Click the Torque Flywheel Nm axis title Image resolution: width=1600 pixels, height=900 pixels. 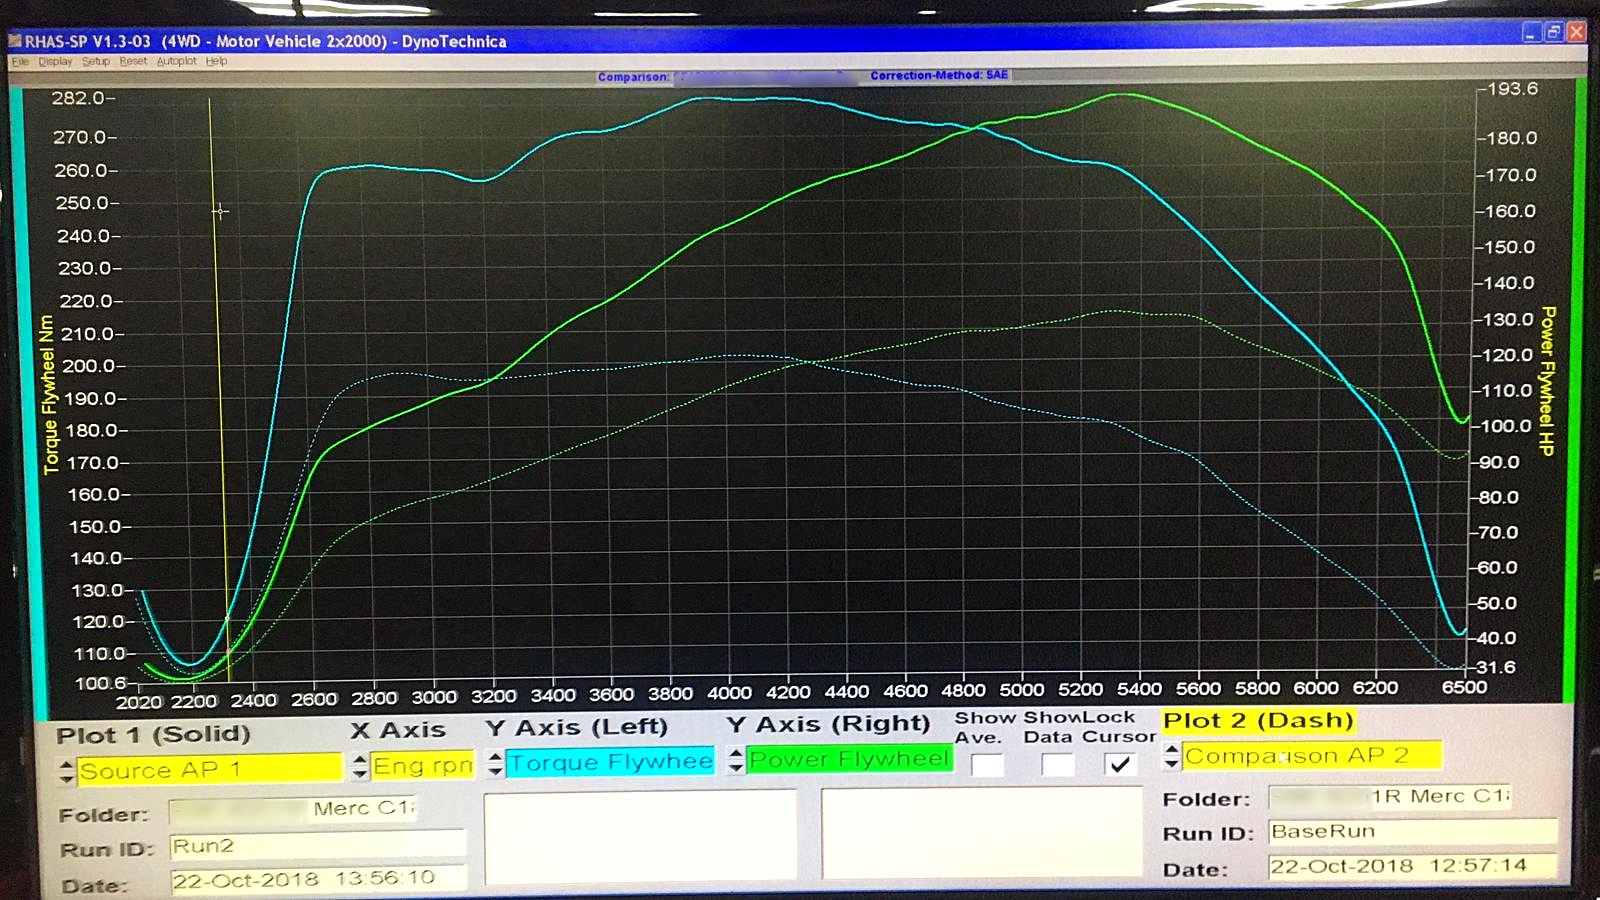(48, 394)
